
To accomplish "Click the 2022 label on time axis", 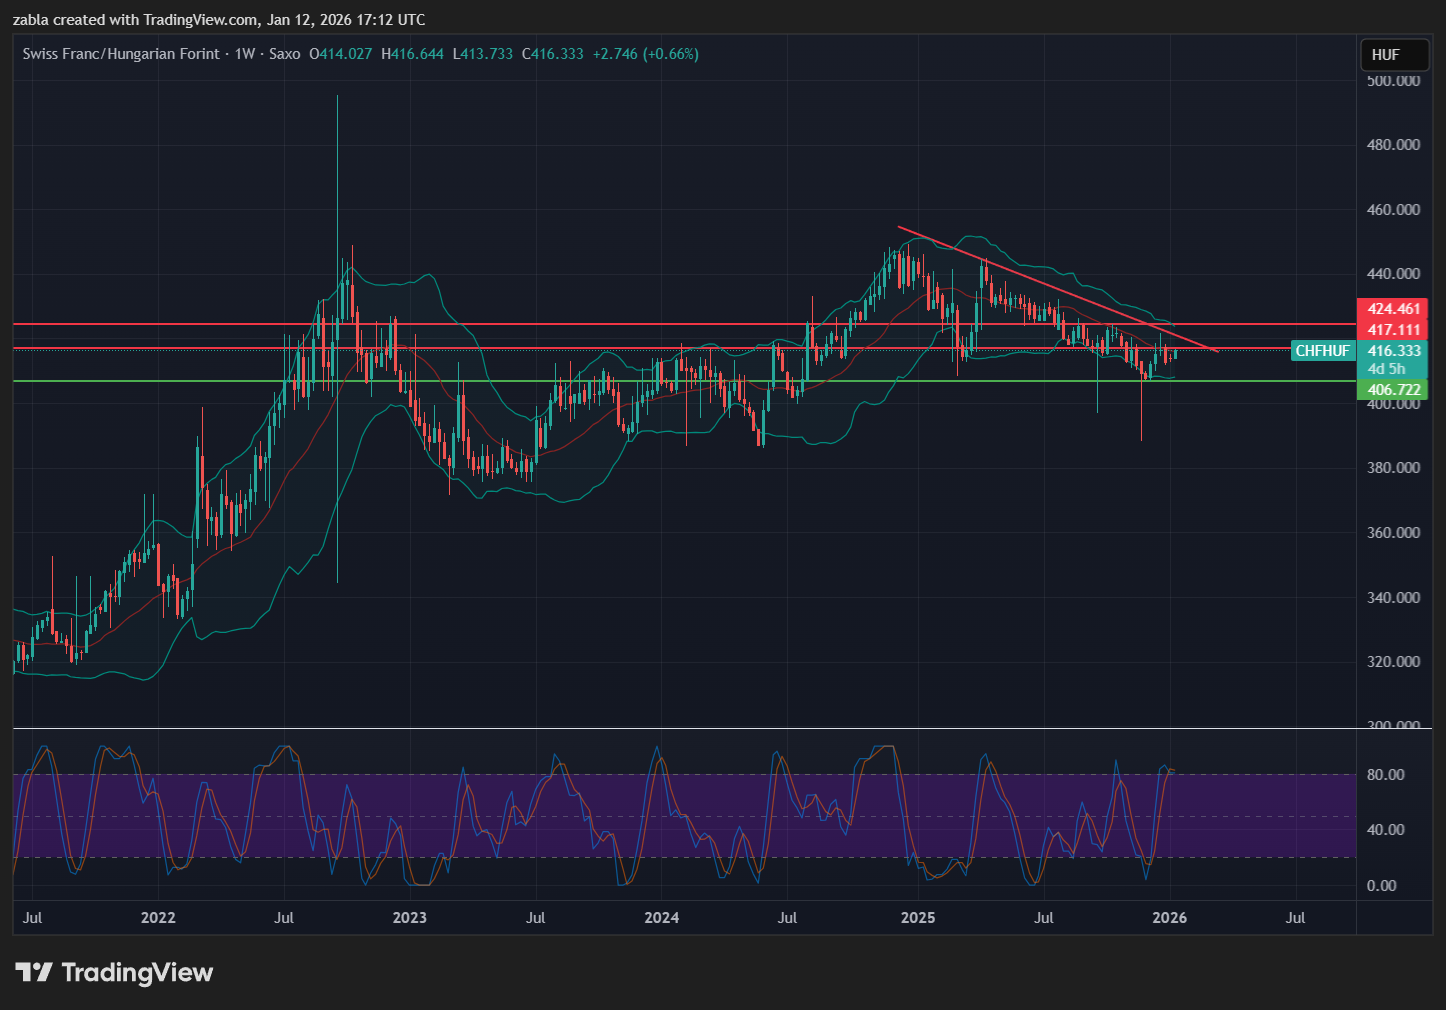I will (158, 918).
